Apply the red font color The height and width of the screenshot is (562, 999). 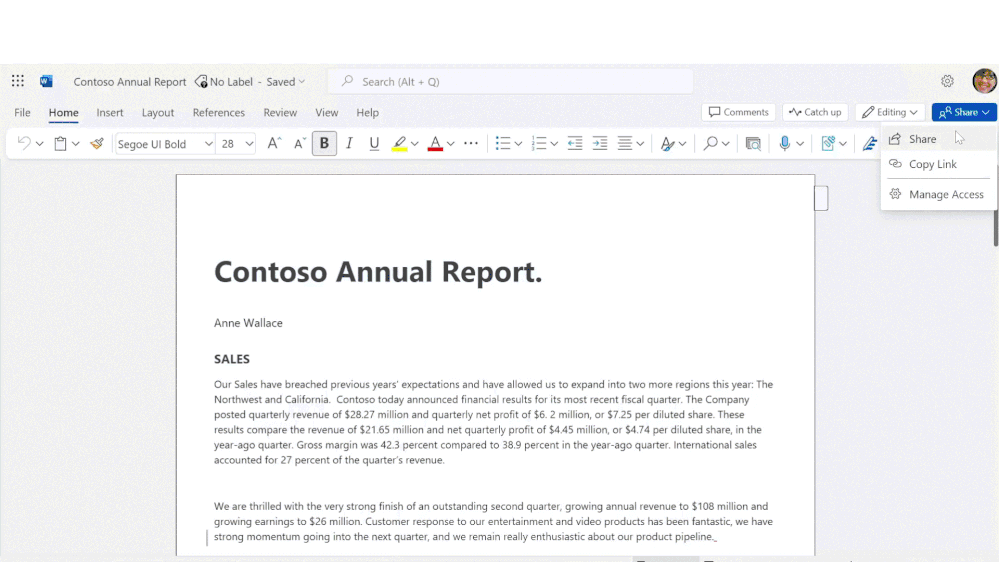[x=435, y=143]
